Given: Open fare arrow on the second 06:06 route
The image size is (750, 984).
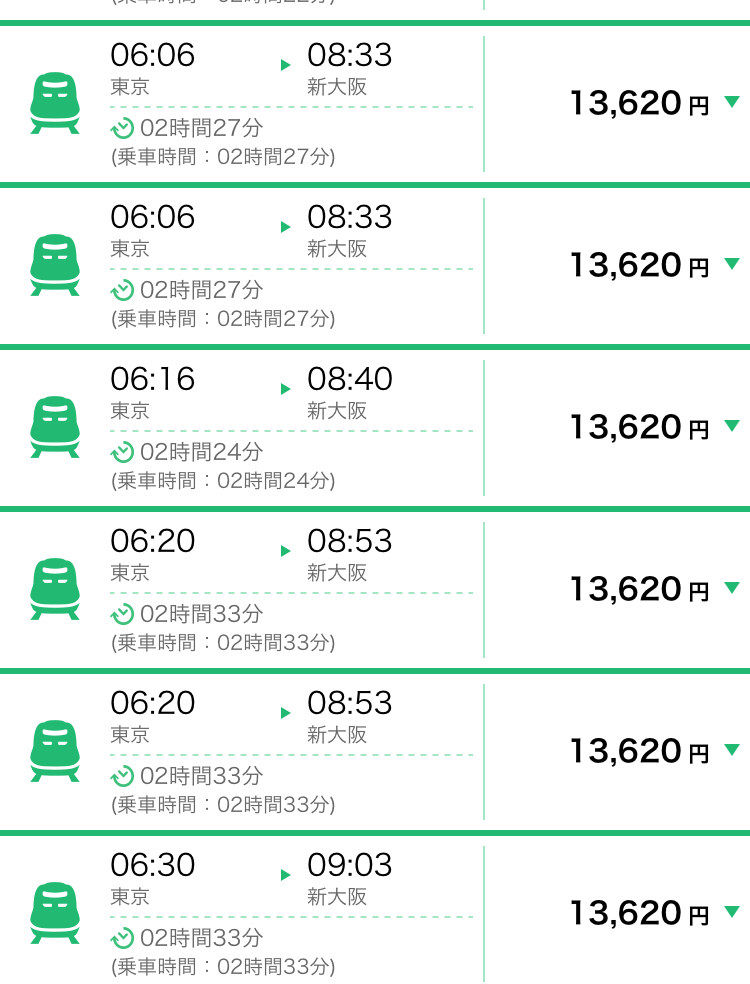Looking at the screenshot, I should coord(732,264).
